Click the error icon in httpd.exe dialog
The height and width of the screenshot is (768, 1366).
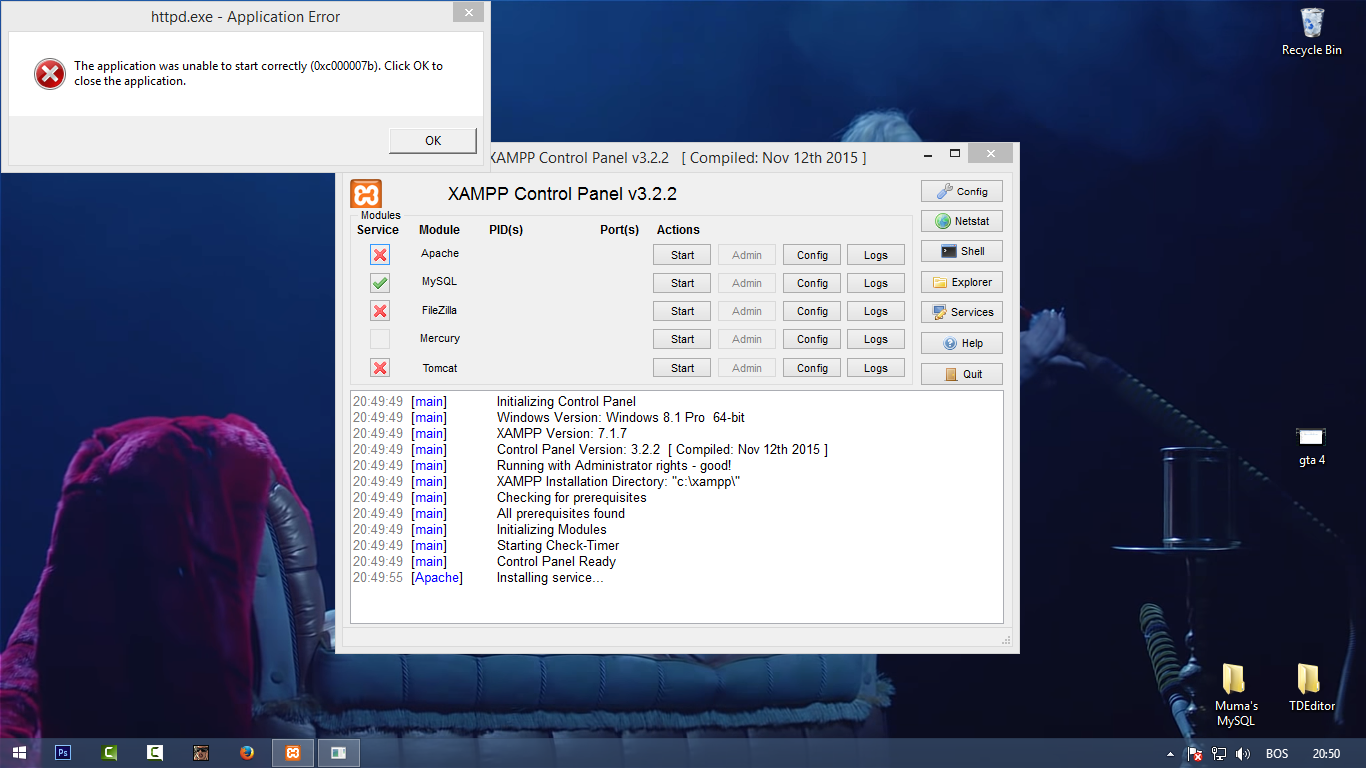coord(50,74)
